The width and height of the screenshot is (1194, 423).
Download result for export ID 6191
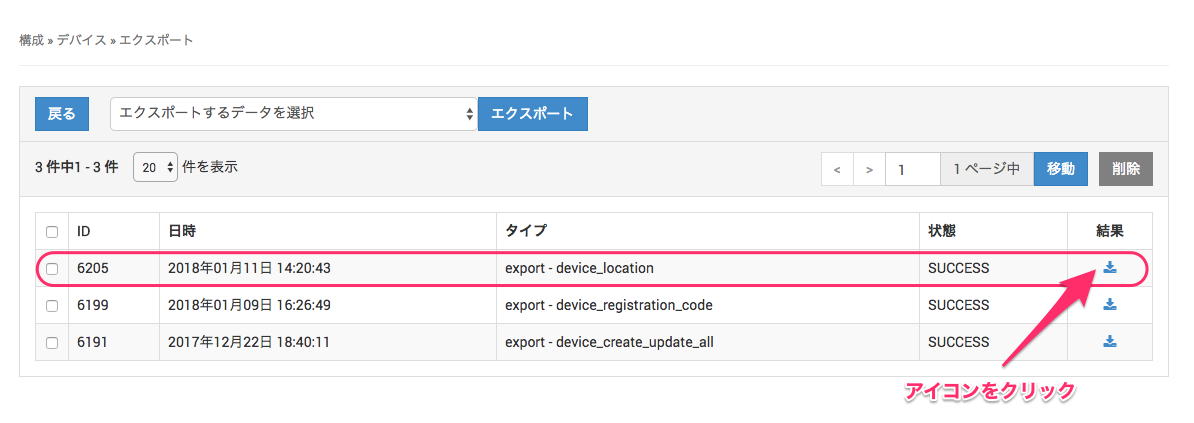point(1110,341)
